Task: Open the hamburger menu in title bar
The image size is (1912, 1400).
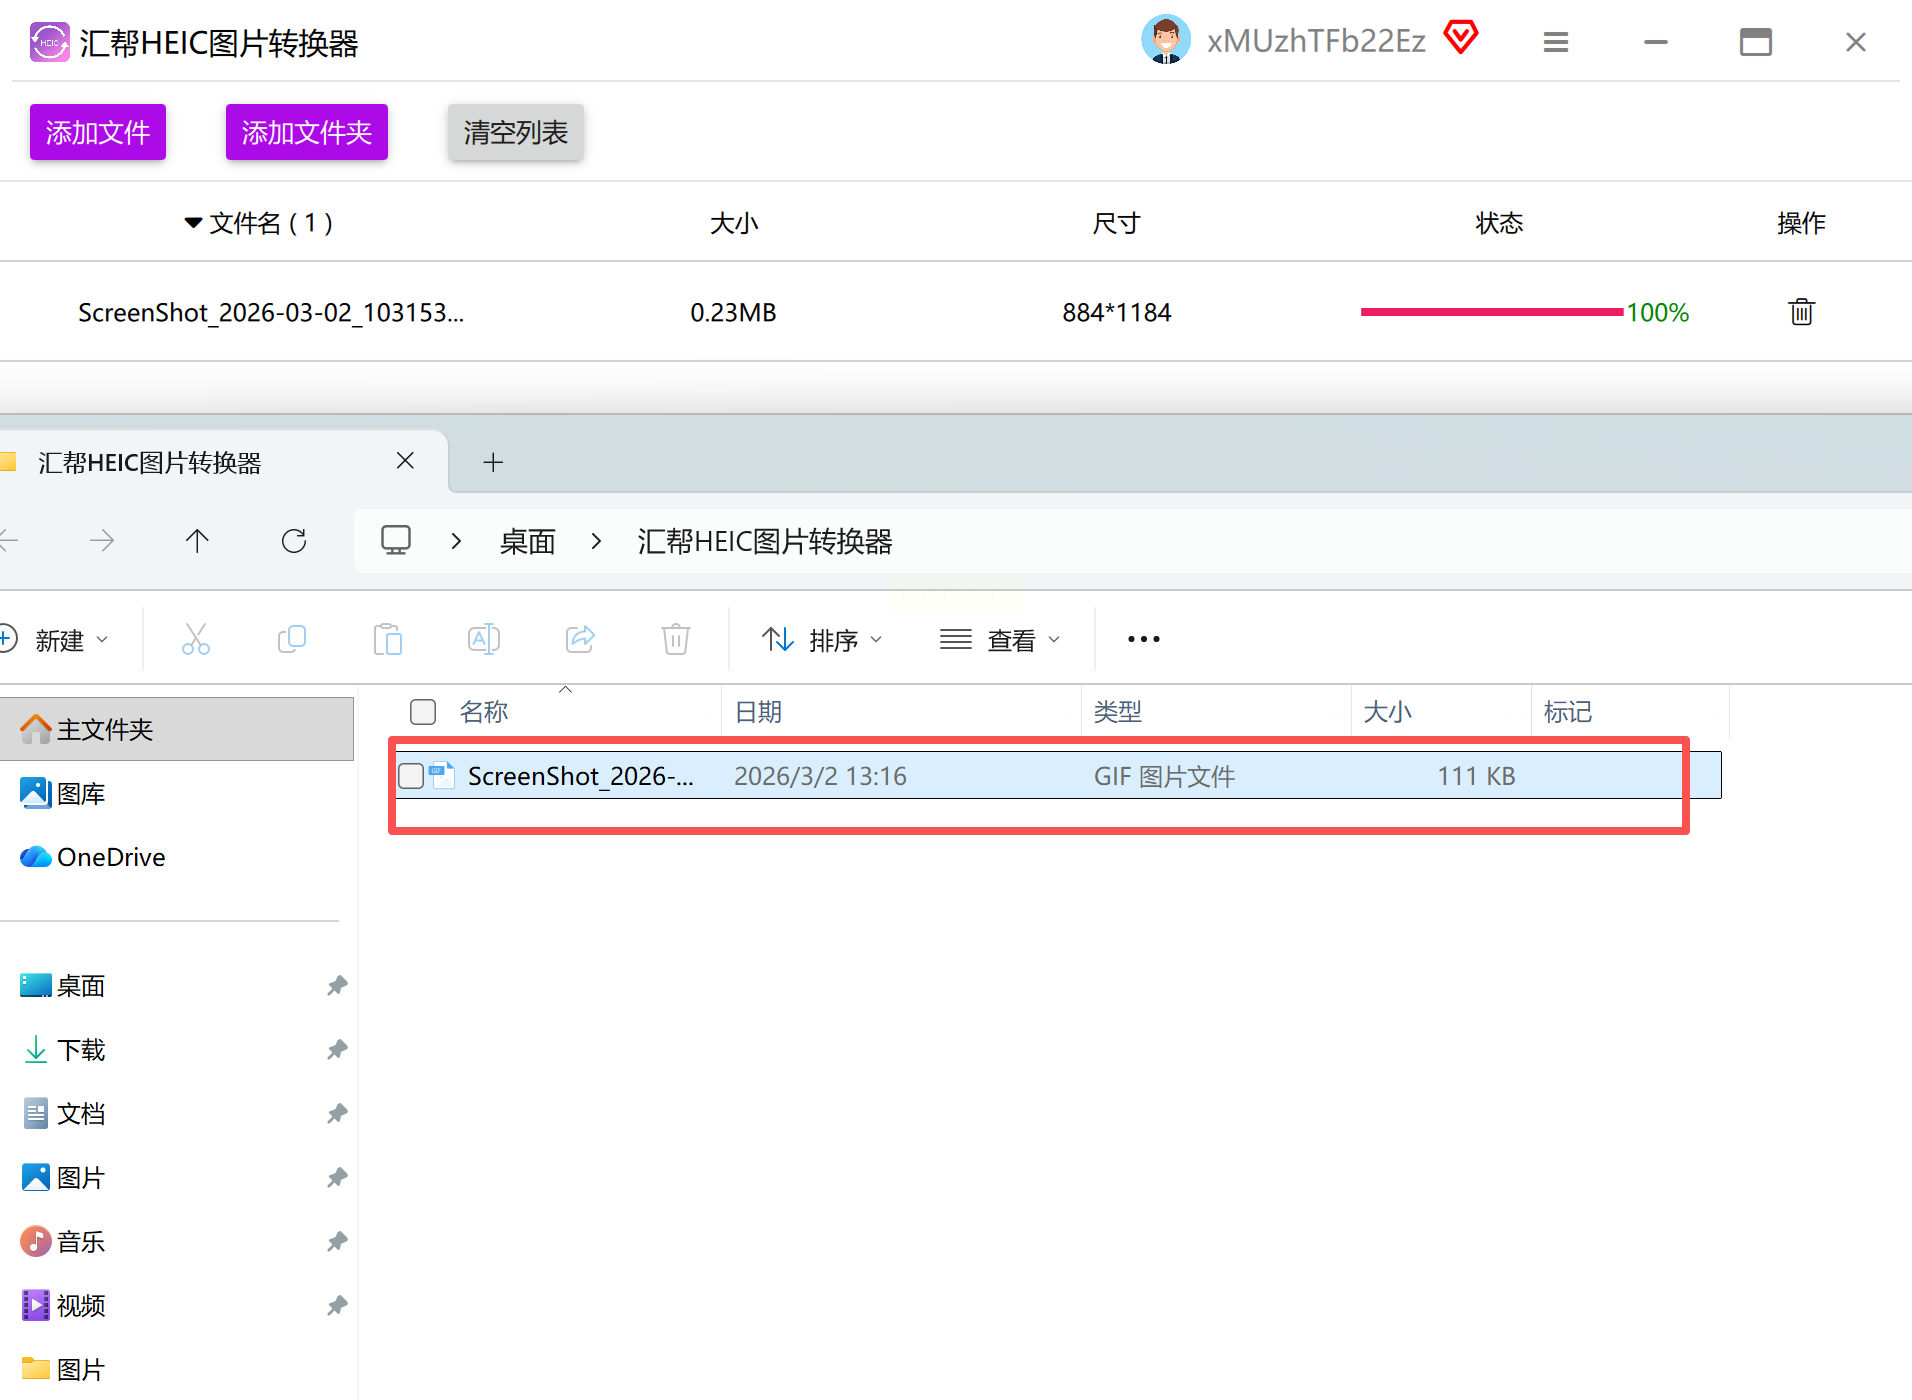Action: [x=1555, y=42]
